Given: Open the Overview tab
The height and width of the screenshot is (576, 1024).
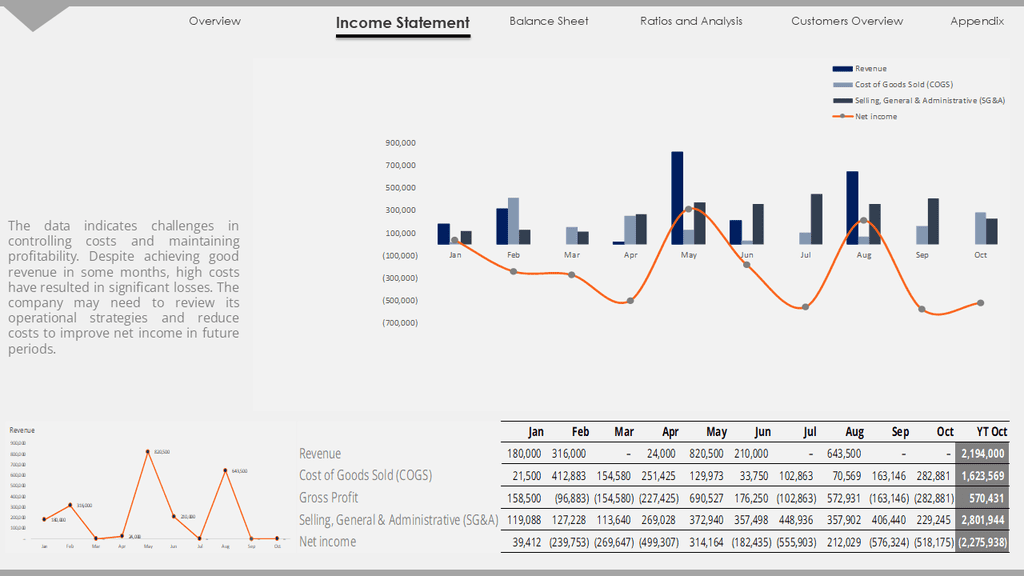Looking at the screenshot, I should [215, 21].
